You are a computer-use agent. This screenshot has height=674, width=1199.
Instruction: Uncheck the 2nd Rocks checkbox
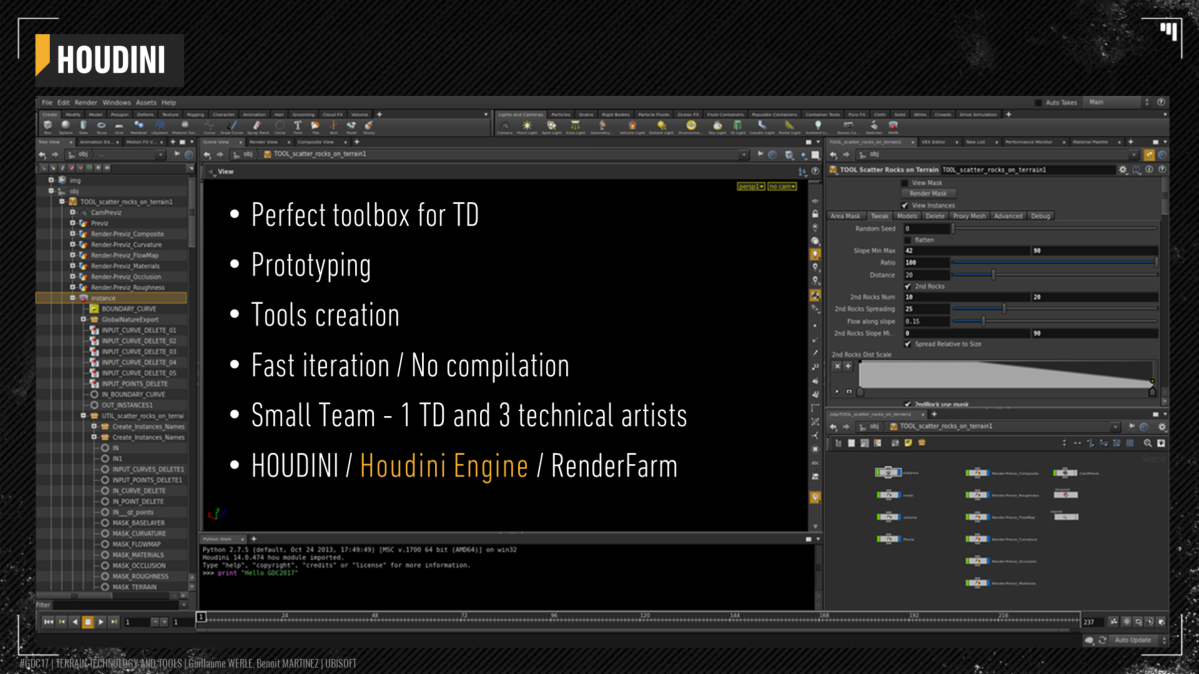[908, 286]
